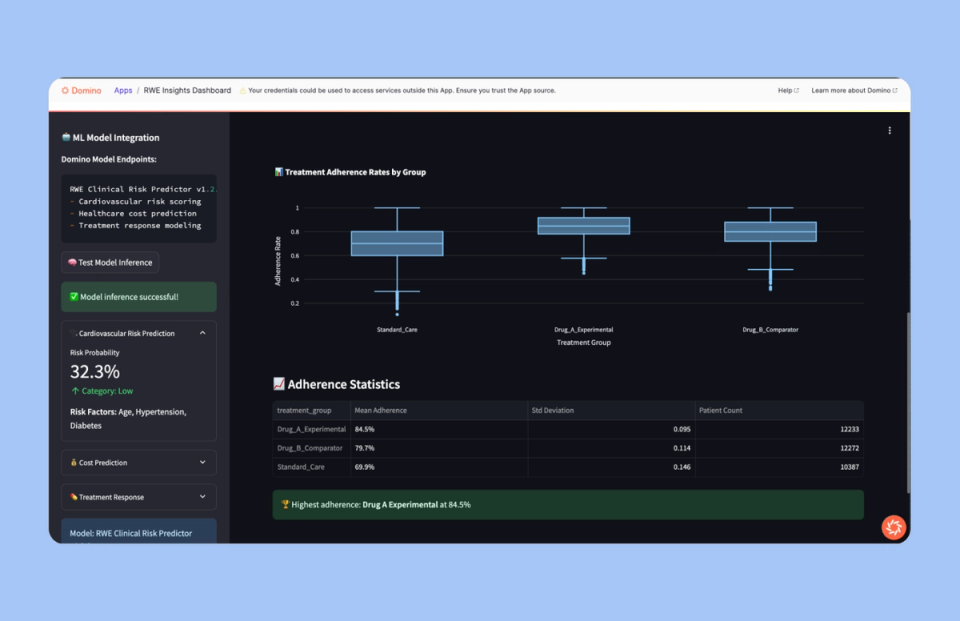Click the Model: RWE Clinical Risk Predictor info box
This screenshot has height=621, width=960.
pos(139,531)
